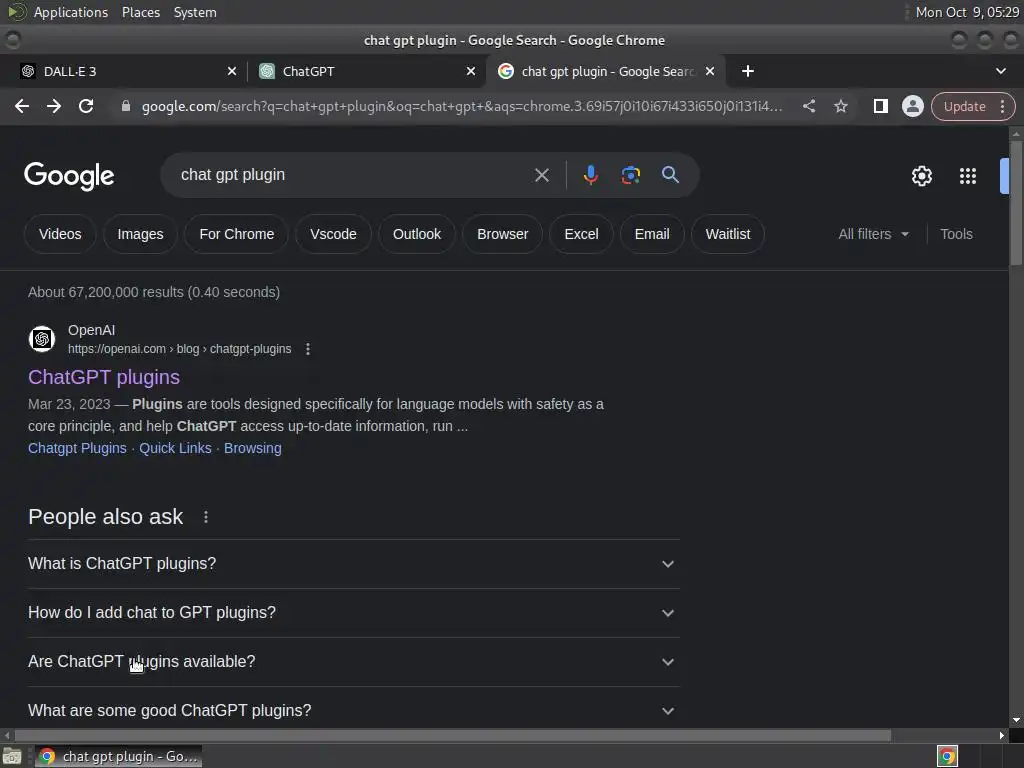Apply the Email filter chip
This screenshot has height=768, width=1024.
(652, 234)
